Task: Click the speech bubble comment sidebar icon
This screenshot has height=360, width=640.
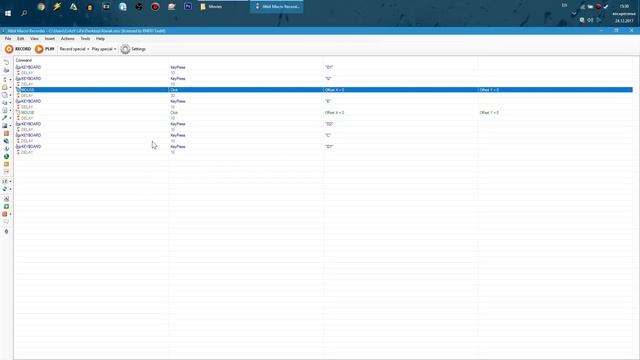Action: (x=6, y=222)
